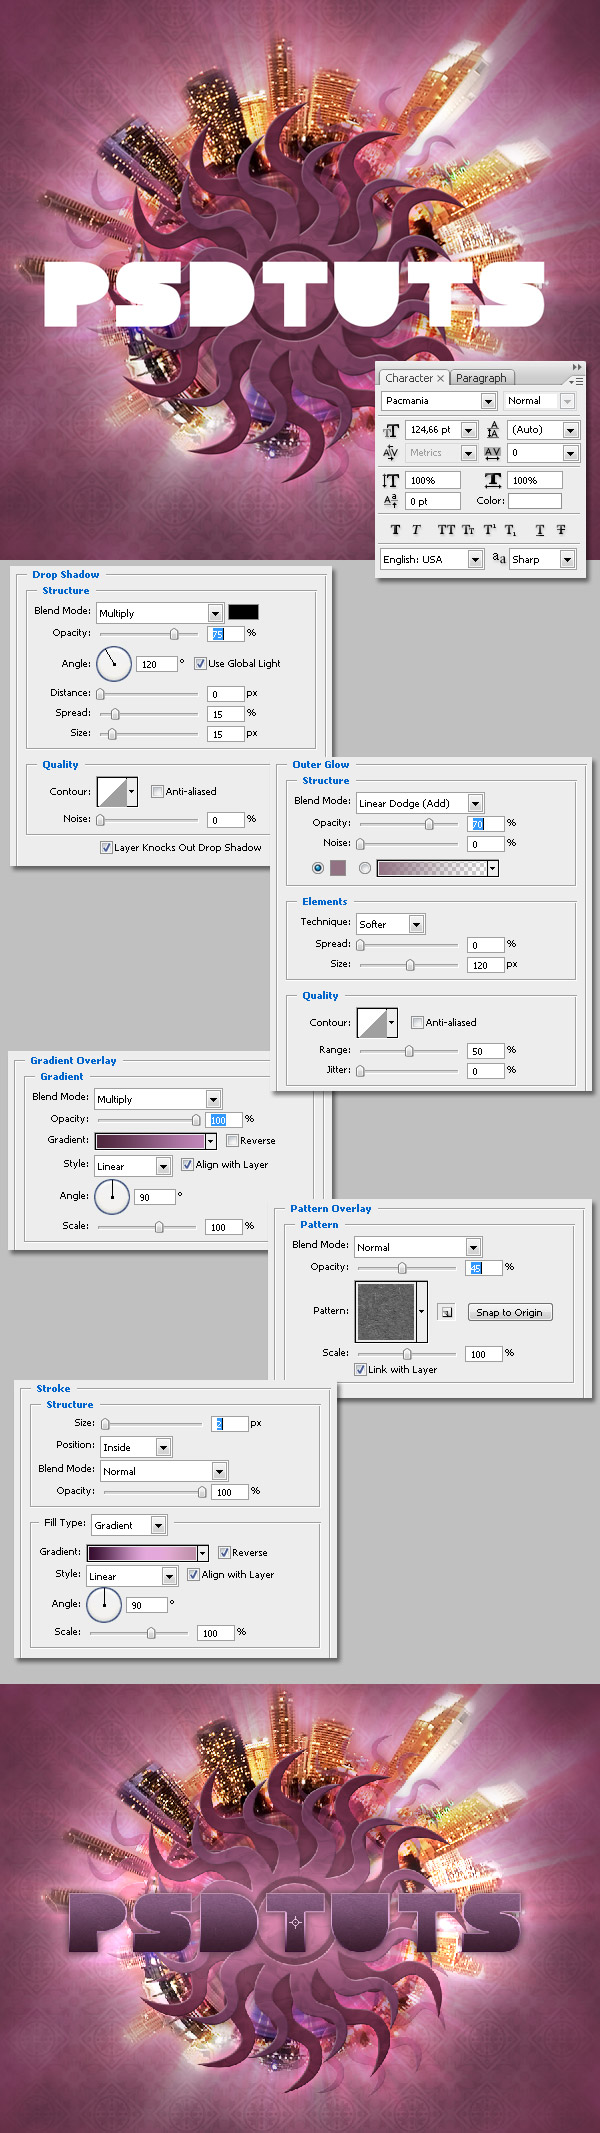Toggle Faux Italic in Character panel

tap(416, 530)
